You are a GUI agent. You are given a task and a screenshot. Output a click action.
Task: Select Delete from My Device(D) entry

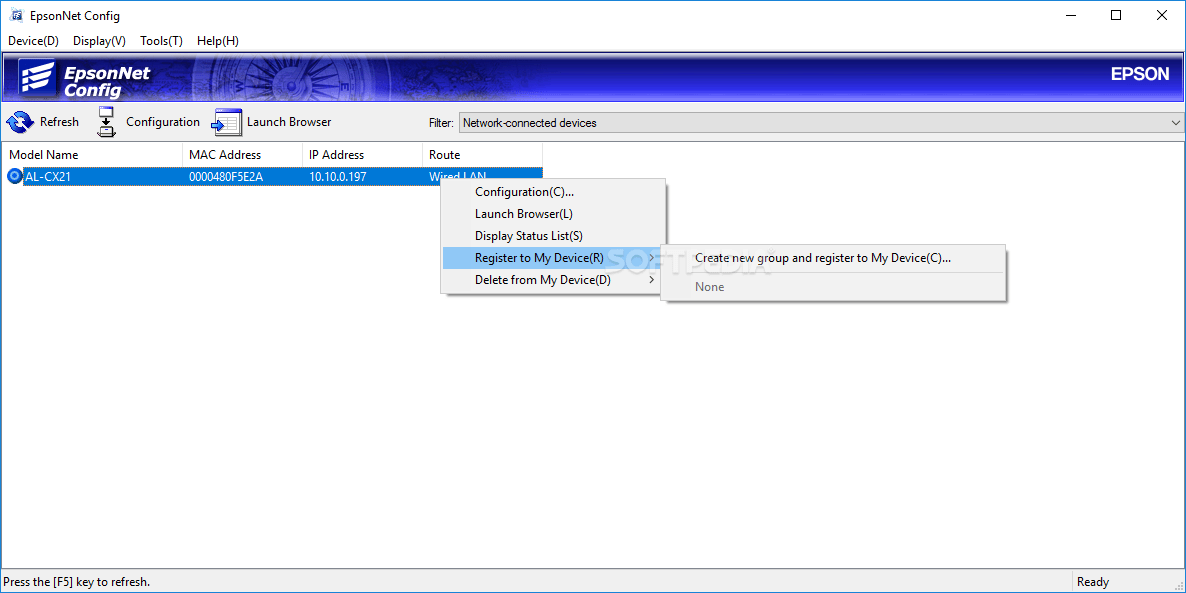point(554,280)
